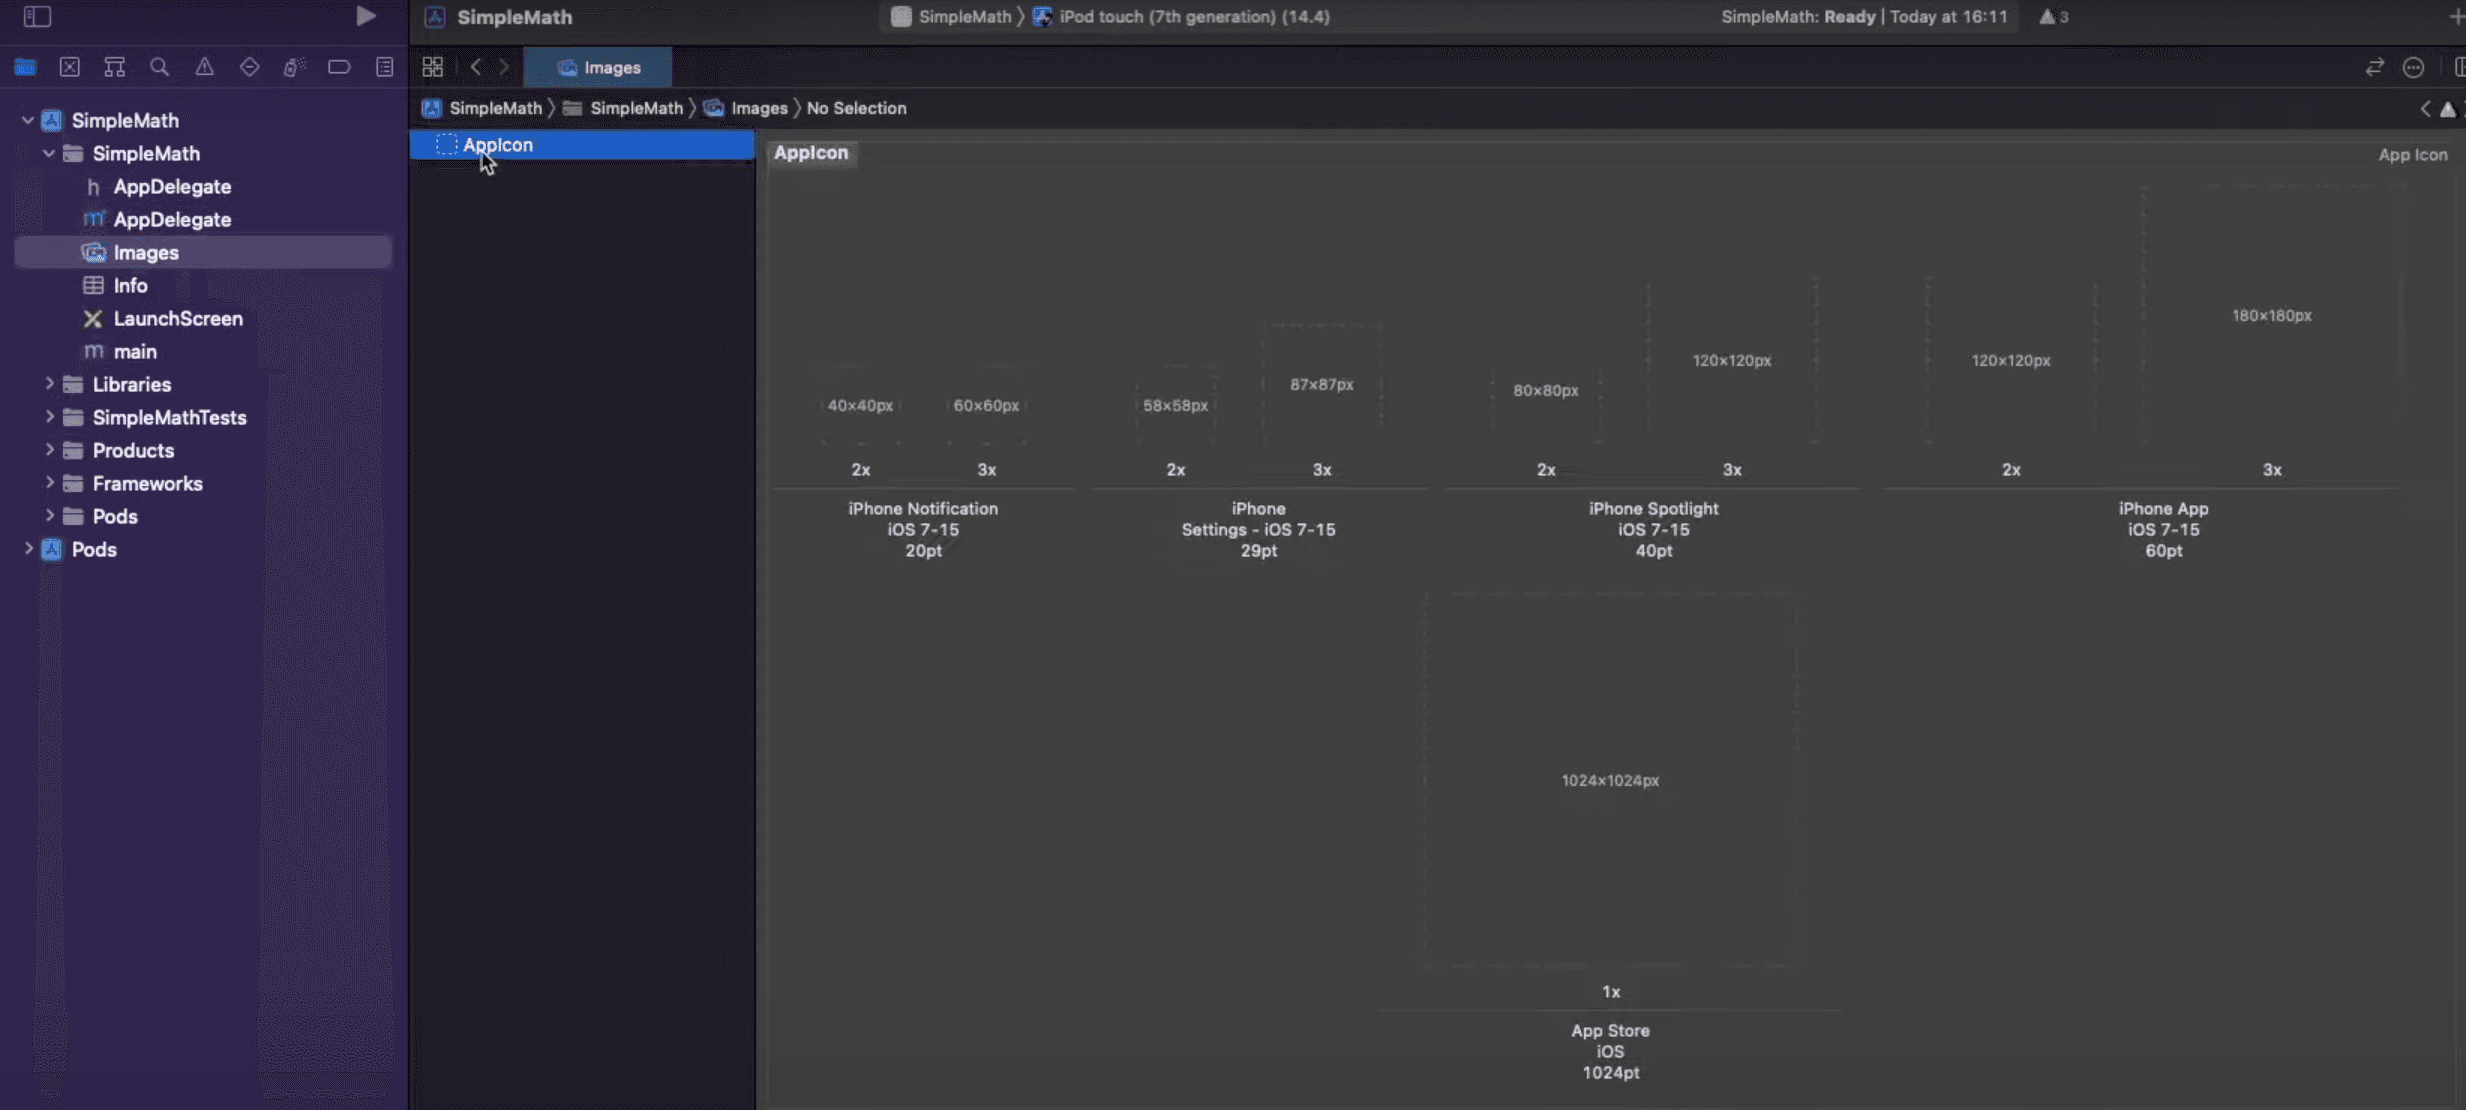The height and width of the screenshot is (1110, 2466).
Task: Collapse the SimpleMath project root
Action: 28,120
